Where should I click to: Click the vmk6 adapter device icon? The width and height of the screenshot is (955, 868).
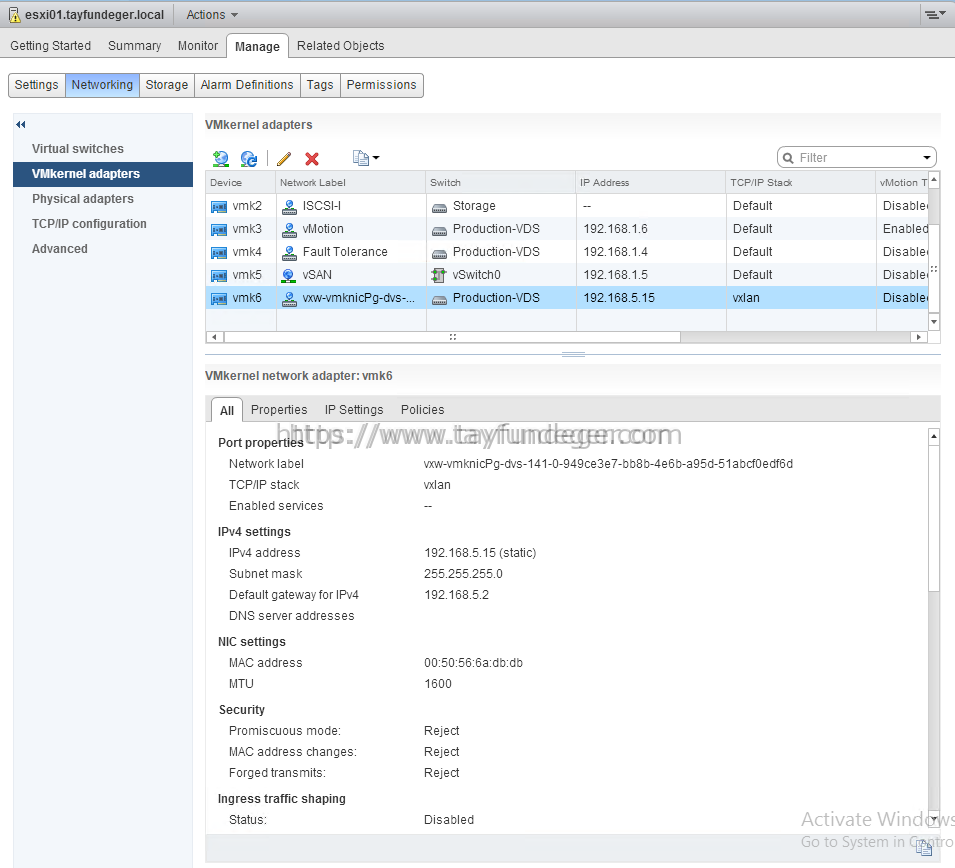click(219, 298)
